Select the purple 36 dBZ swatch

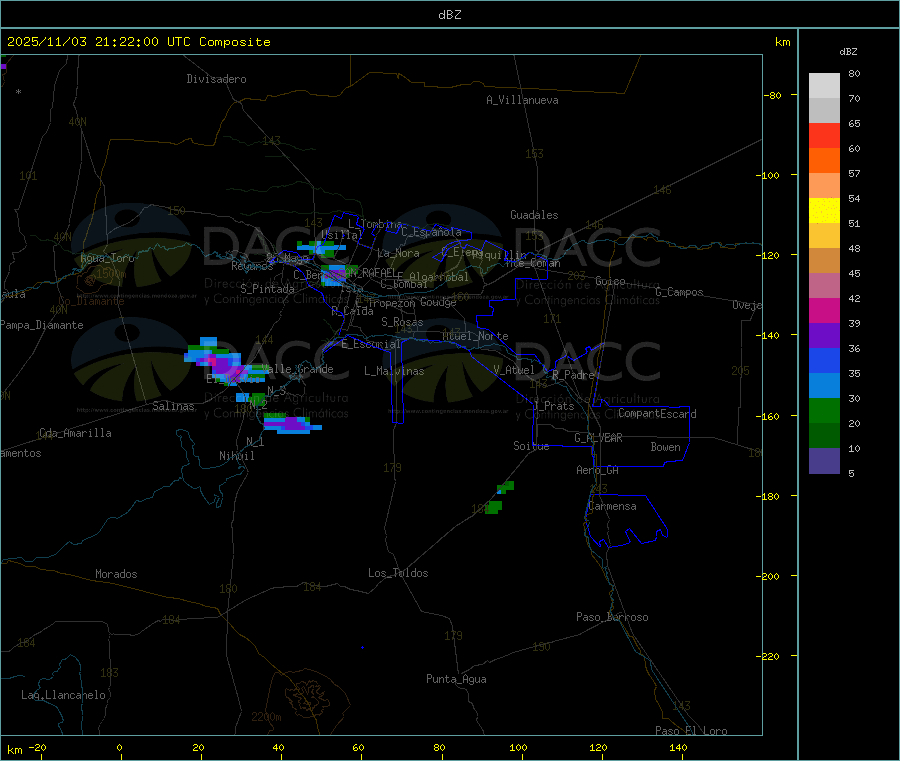pos(824,335)
